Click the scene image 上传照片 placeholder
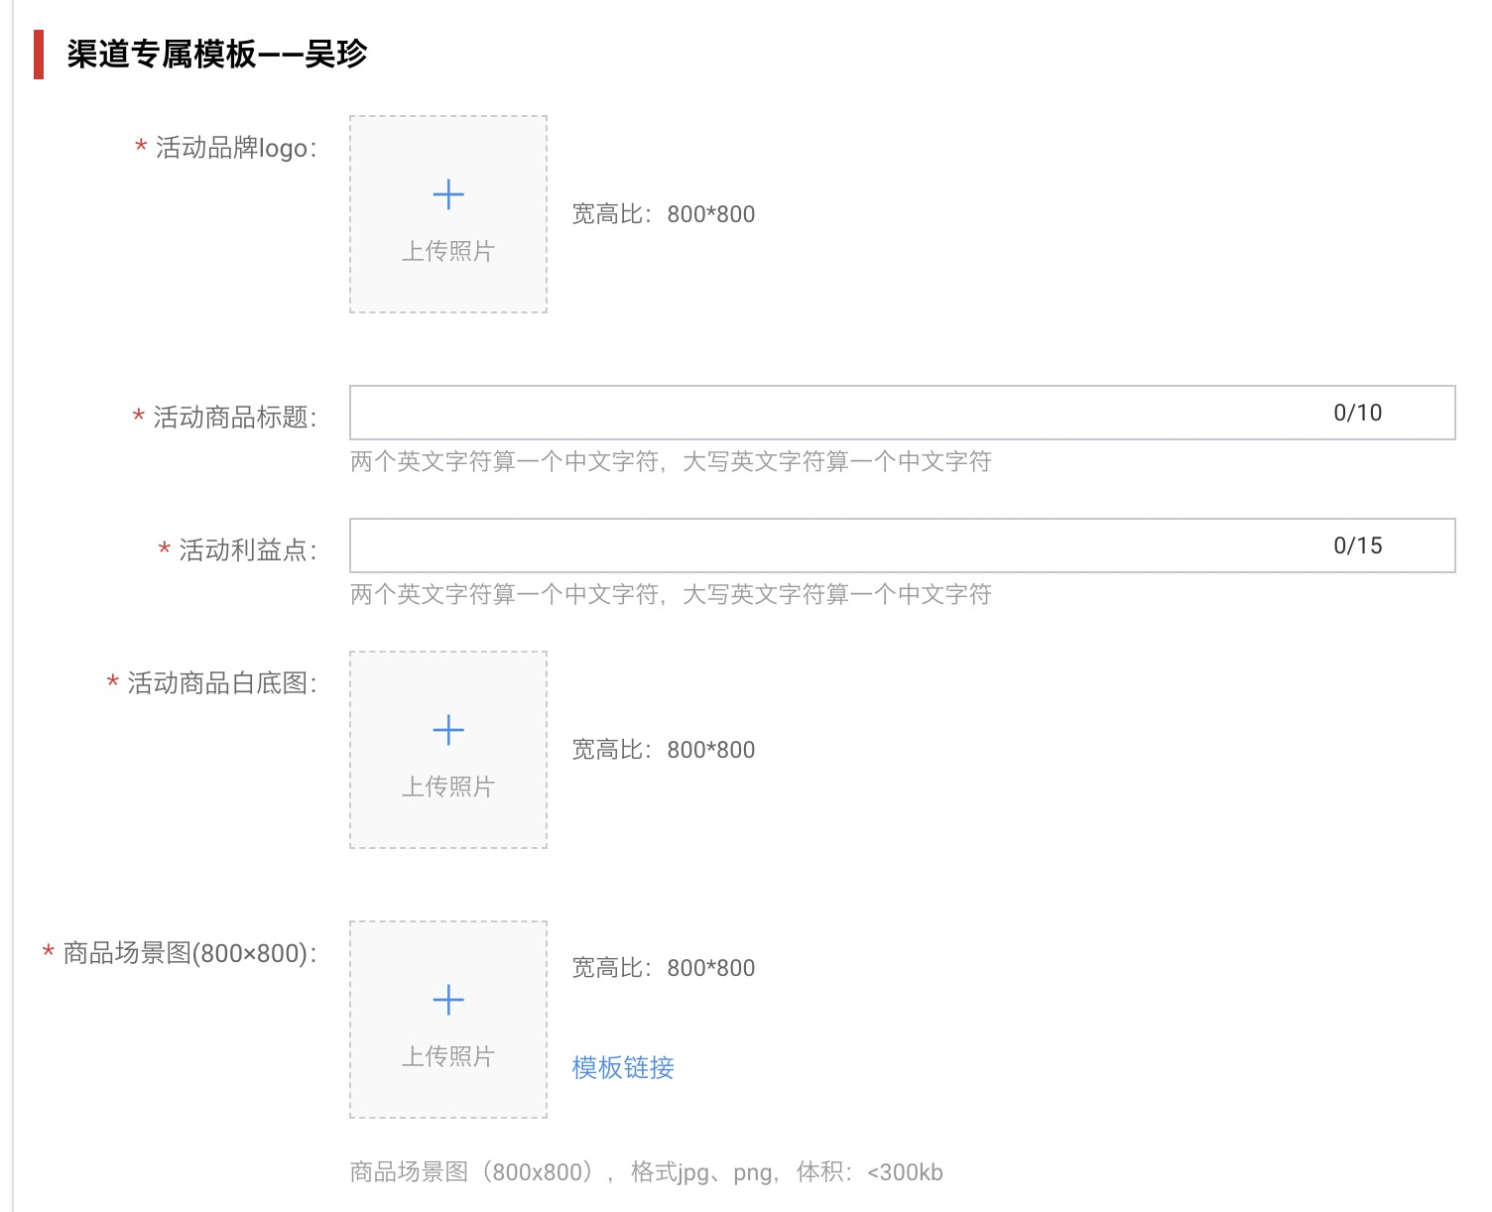 click(448, 1056)
